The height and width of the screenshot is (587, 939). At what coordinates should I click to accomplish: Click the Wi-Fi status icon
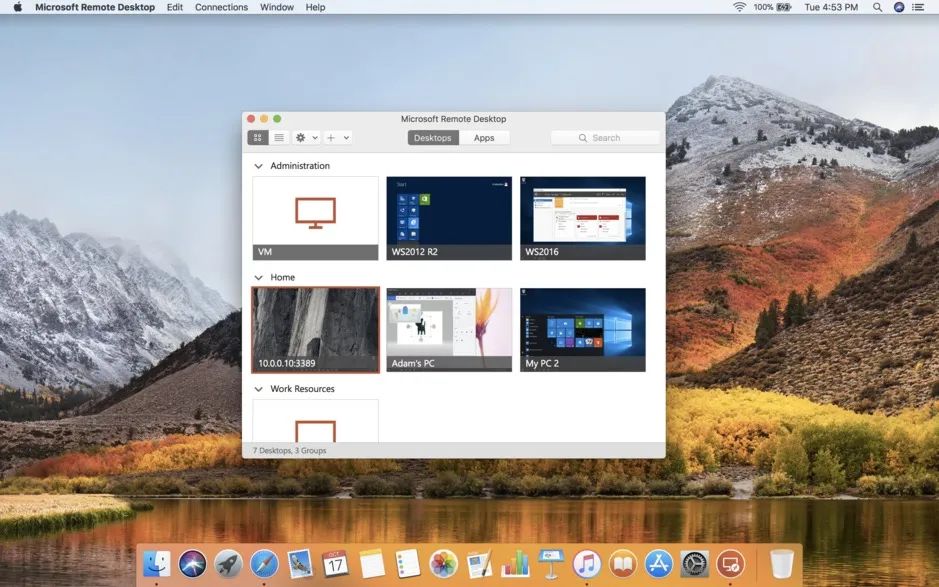[740, 7]
